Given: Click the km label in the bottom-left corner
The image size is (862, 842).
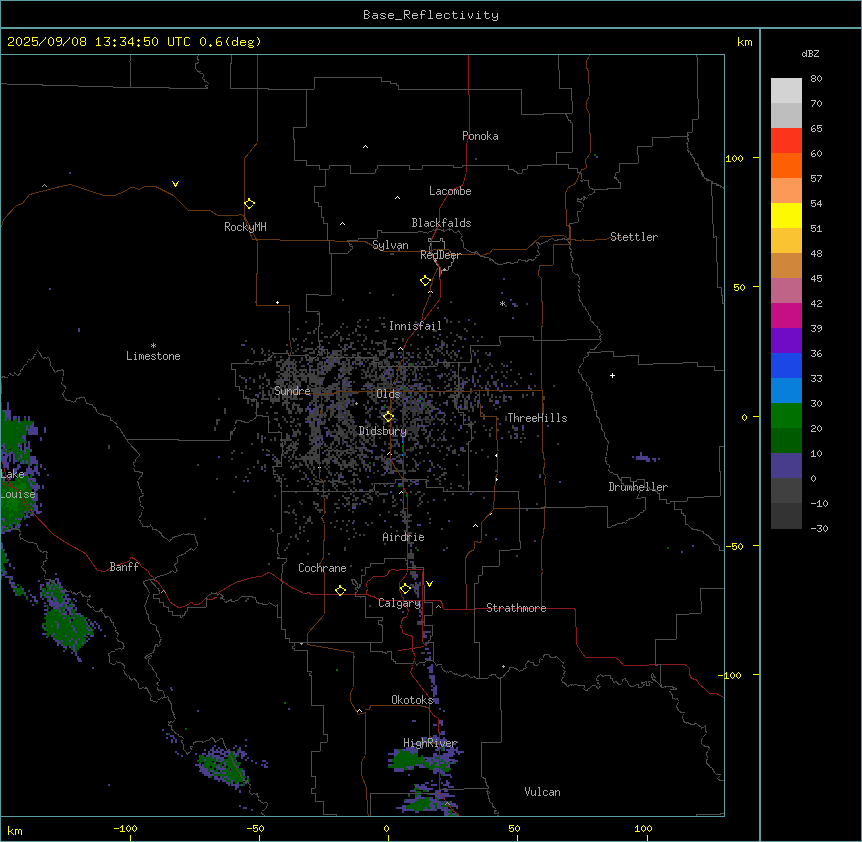Looking at the screenshot, I should (x=15, y=830).
